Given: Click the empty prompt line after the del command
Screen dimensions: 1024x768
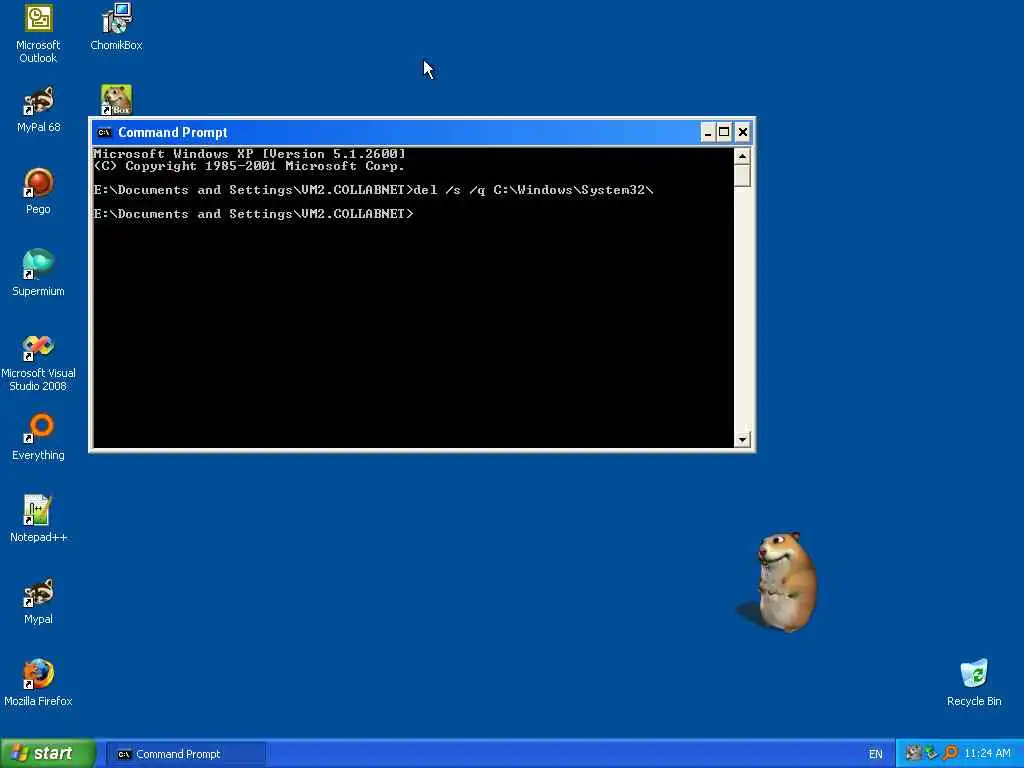Looking at the screenshot, I should [254, 214].
